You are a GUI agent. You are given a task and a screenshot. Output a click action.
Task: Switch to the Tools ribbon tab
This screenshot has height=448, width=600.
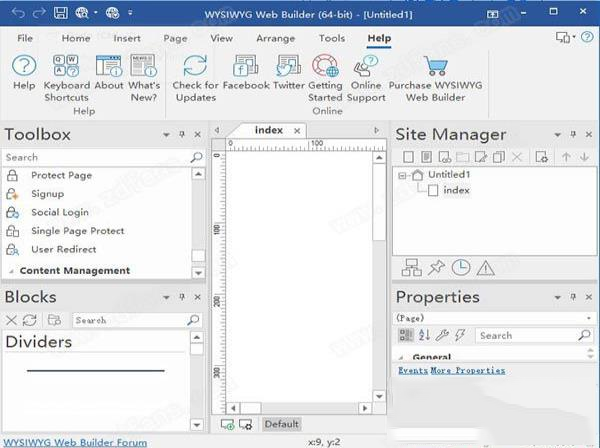point(332,38)
